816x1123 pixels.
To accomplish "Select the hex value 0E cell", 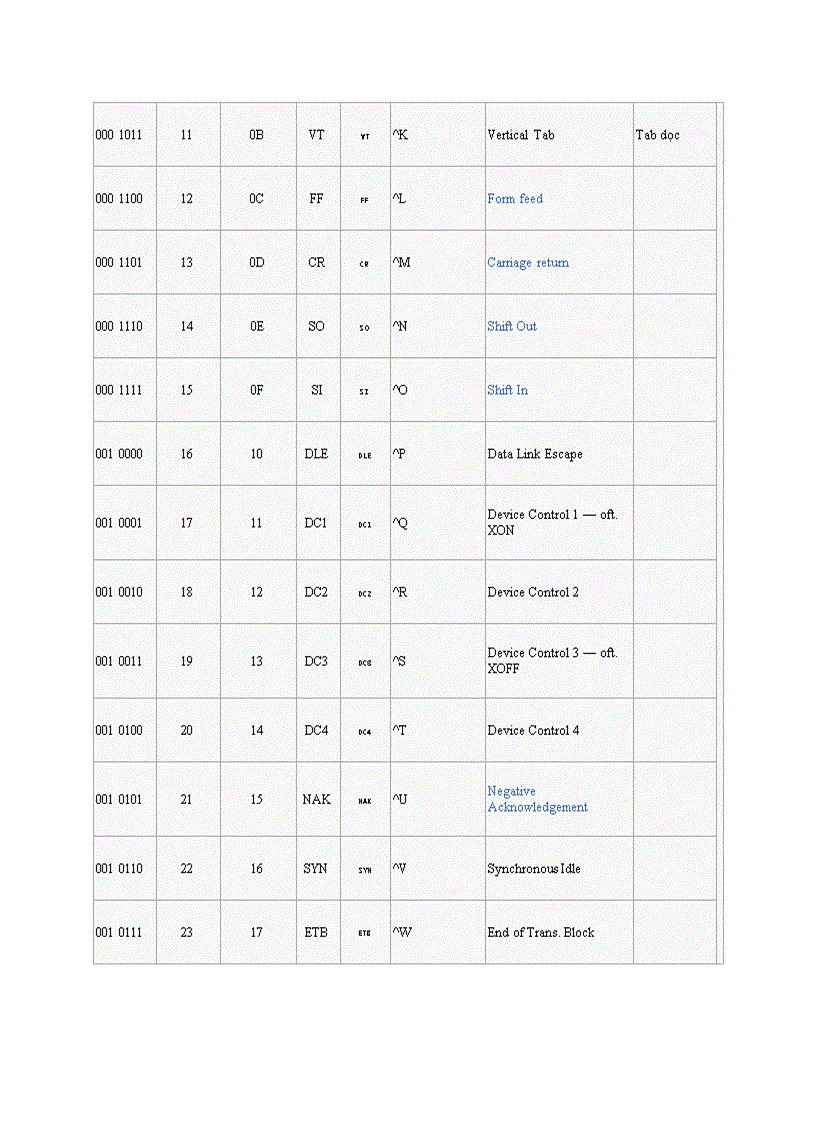I will pyautogui.click(x=257, y=327).
